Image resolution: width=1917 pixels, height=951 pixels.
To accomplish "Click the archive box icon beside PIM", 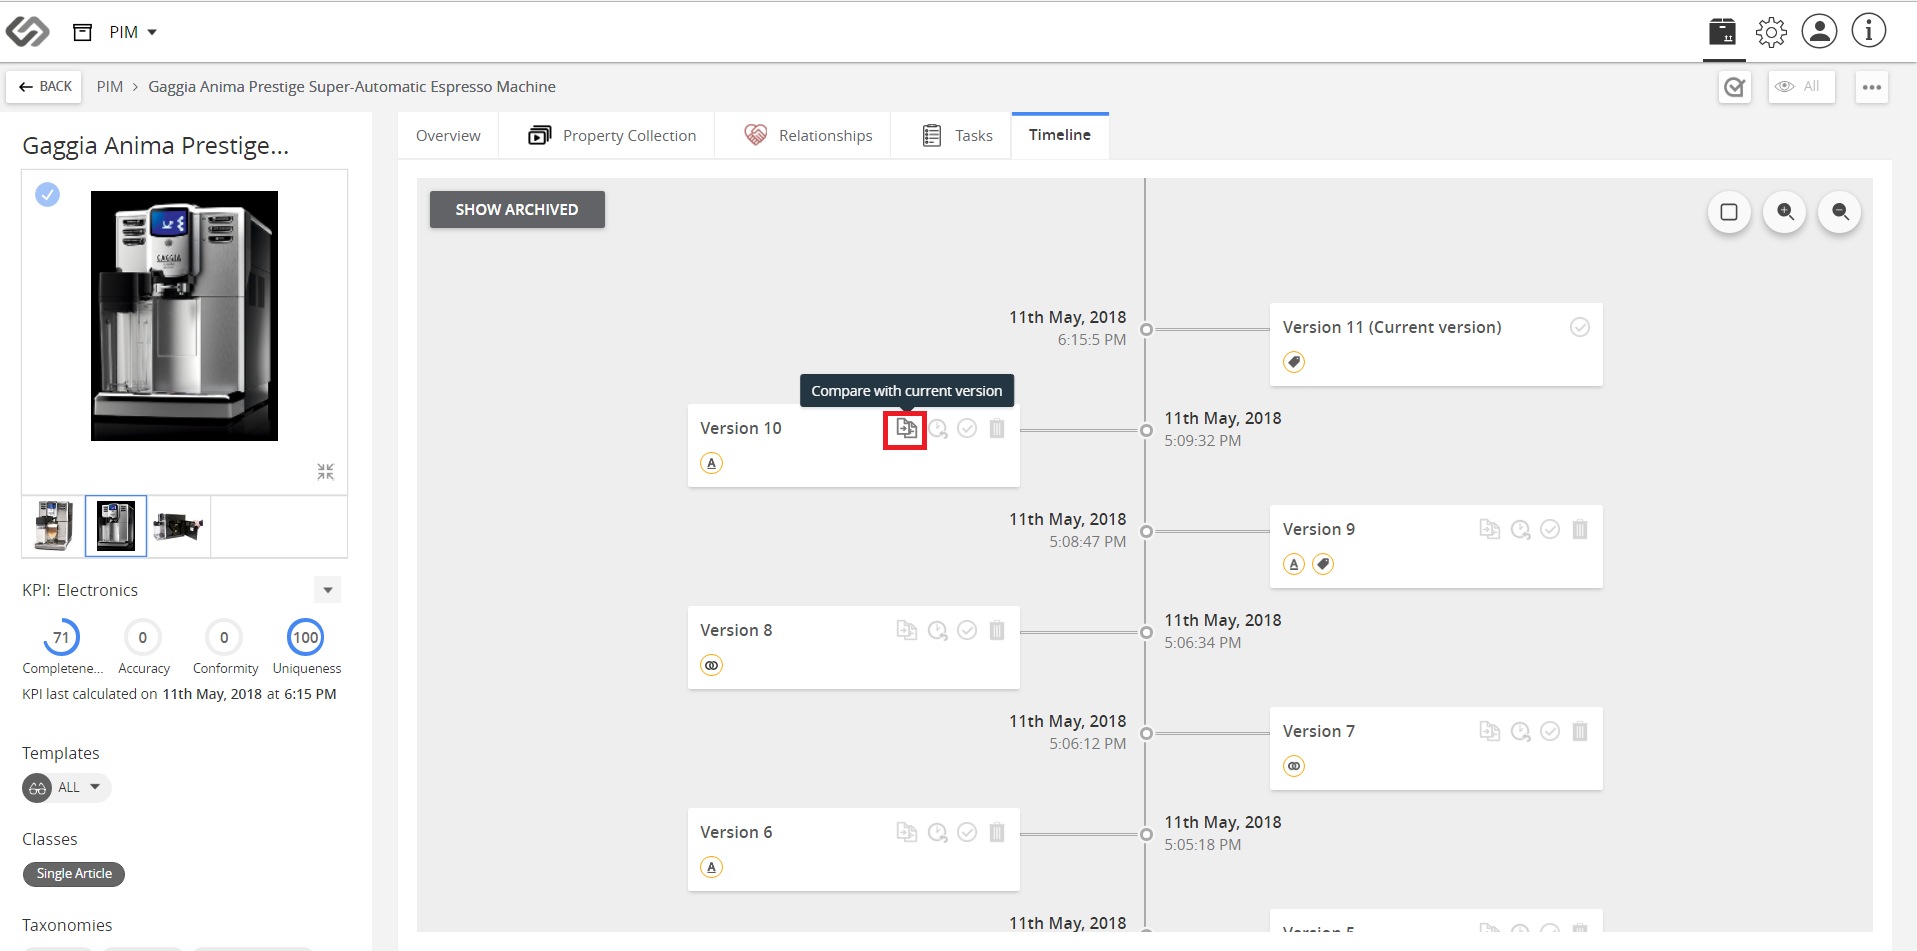I will [x=83, y=32].
